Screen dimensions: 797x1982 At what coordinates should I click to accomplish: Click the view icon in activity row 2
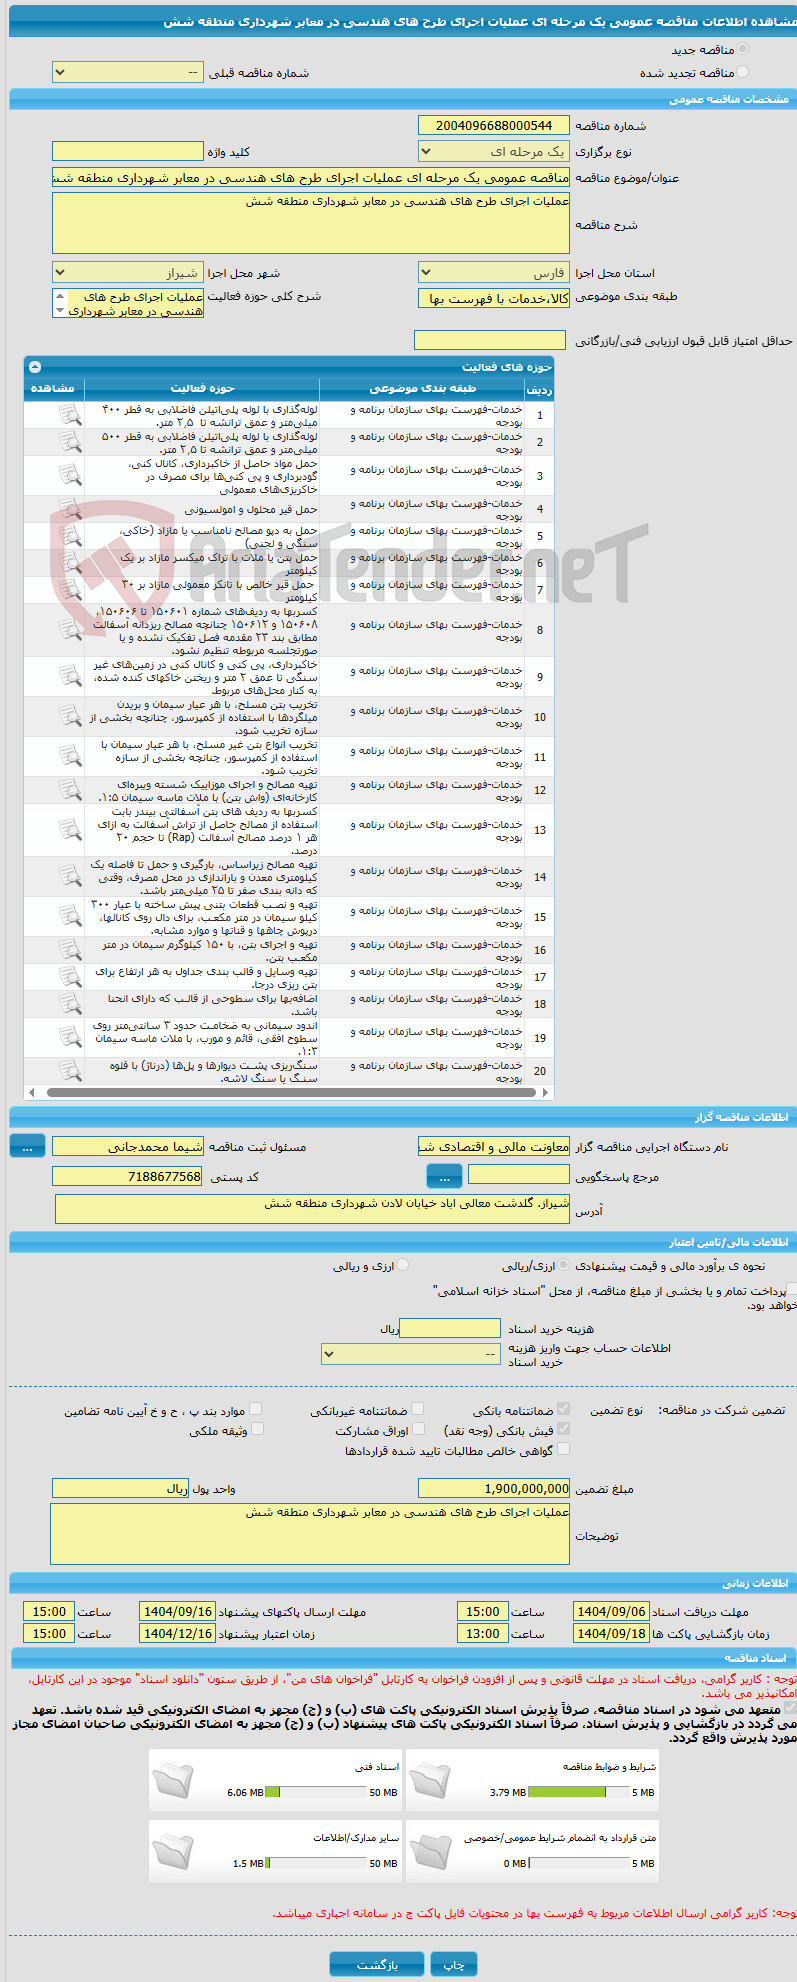pyautogui.click(x=70, y=442)
